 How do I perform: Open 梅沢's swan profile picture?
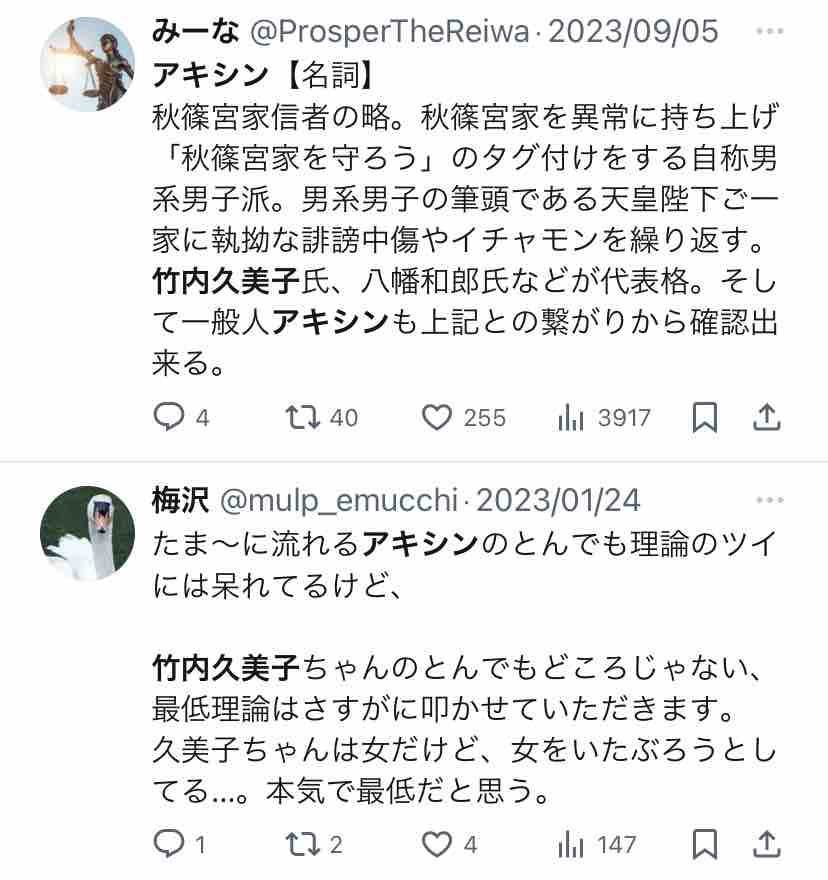(x=88, y=533)
